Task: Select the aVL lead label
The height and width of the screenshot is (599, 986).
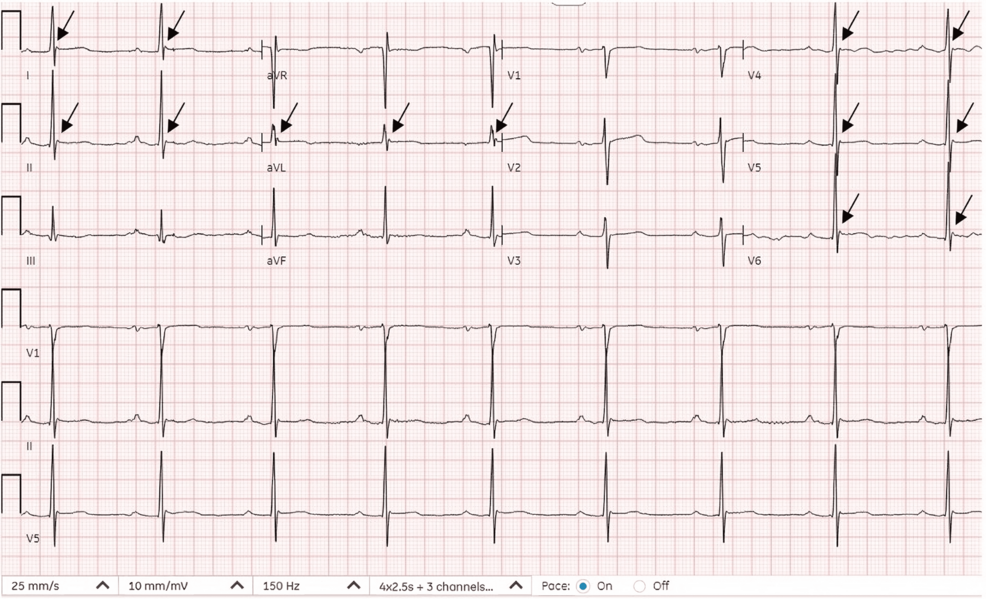Action: pyautogui.click(x=276, y=168)
